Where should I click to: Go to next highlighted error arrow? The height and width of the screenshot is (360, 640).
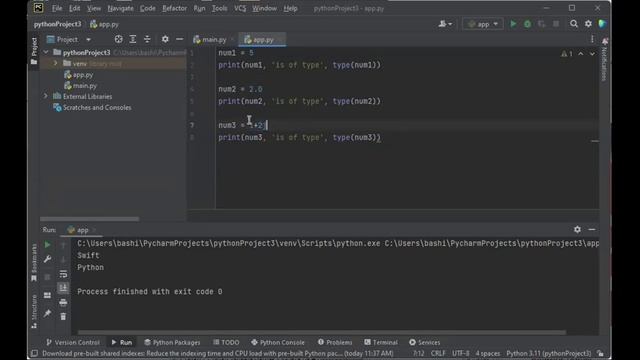pos(592,53)
